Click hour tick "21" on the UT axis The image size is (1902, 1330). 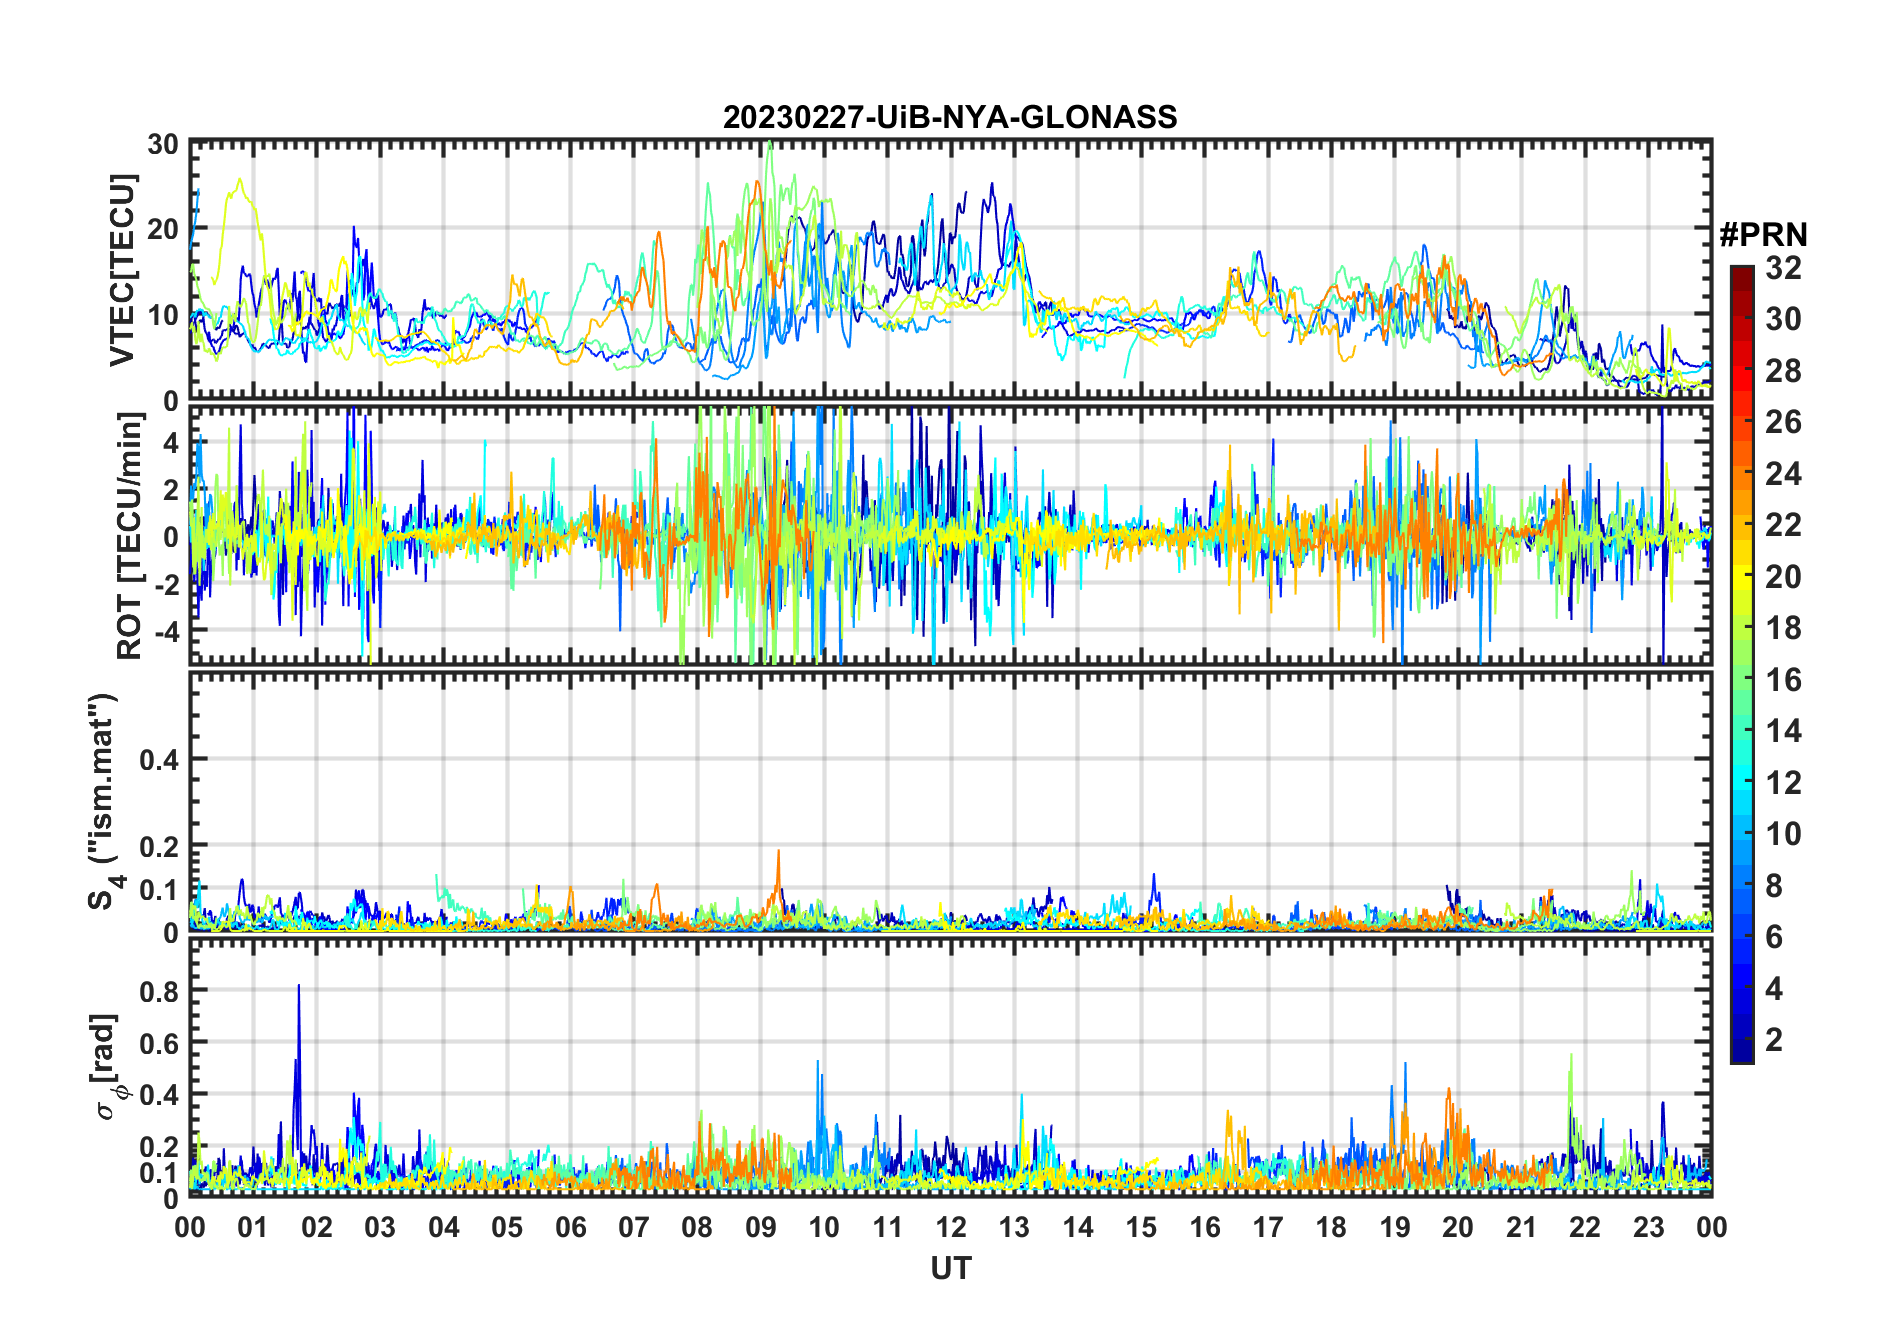coord(1522,1227)
